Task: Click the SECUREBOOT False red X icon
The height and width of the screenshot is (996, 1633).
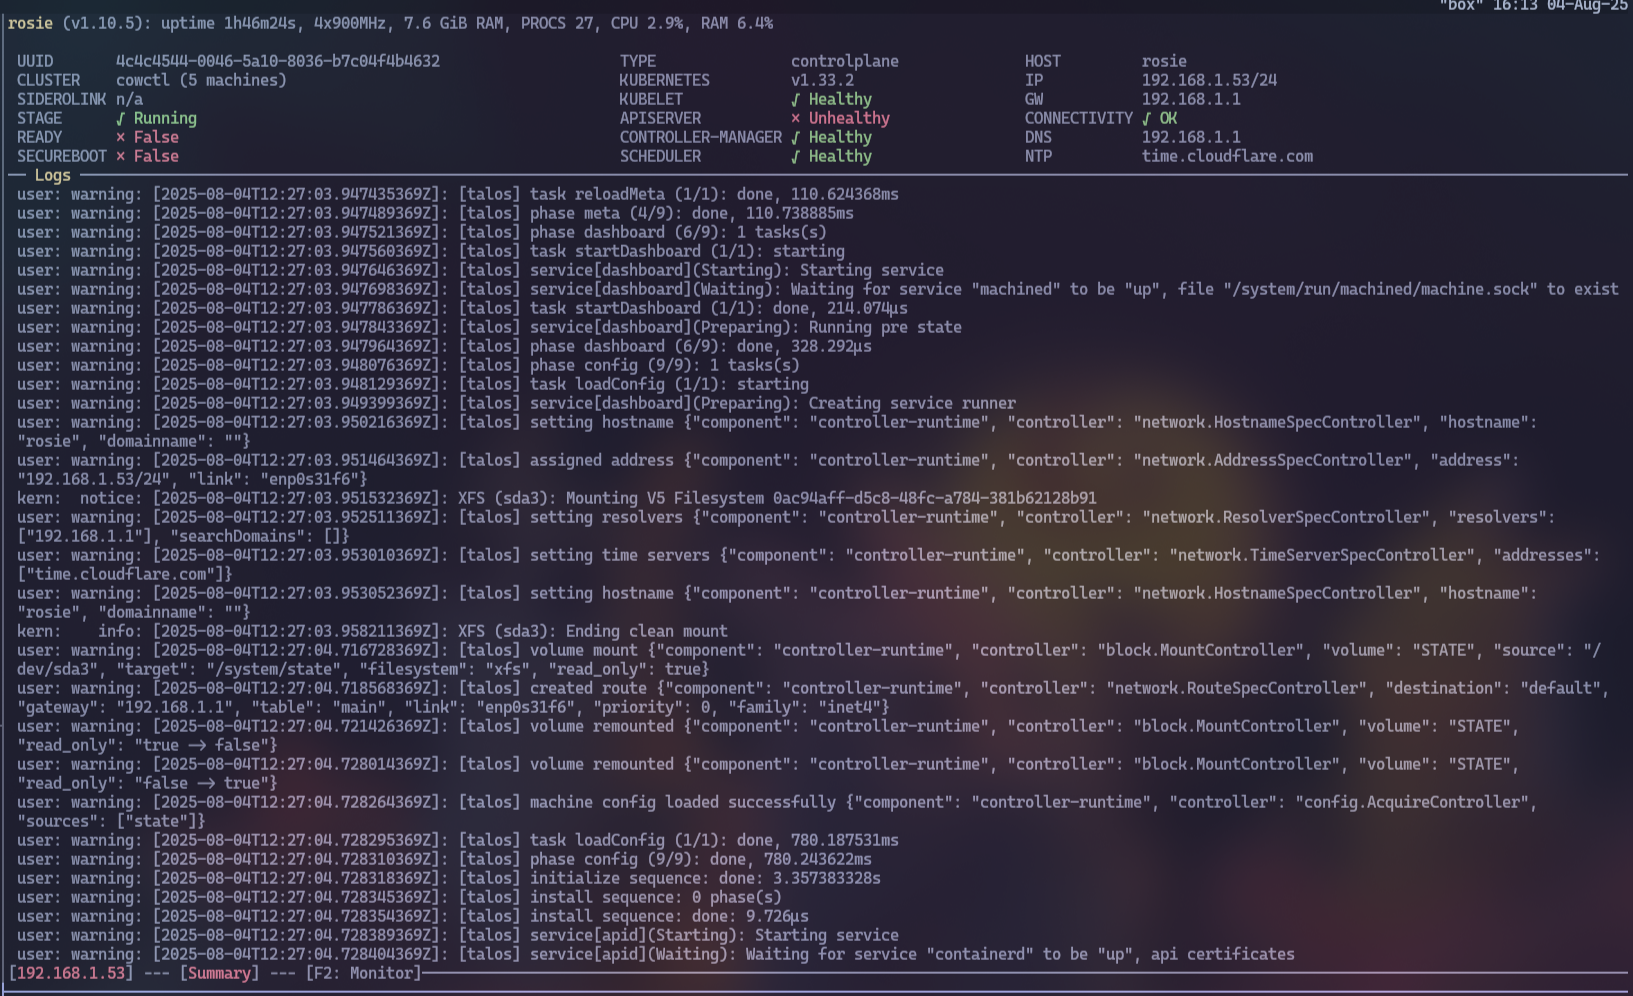Action: click(x=121, y=156)
